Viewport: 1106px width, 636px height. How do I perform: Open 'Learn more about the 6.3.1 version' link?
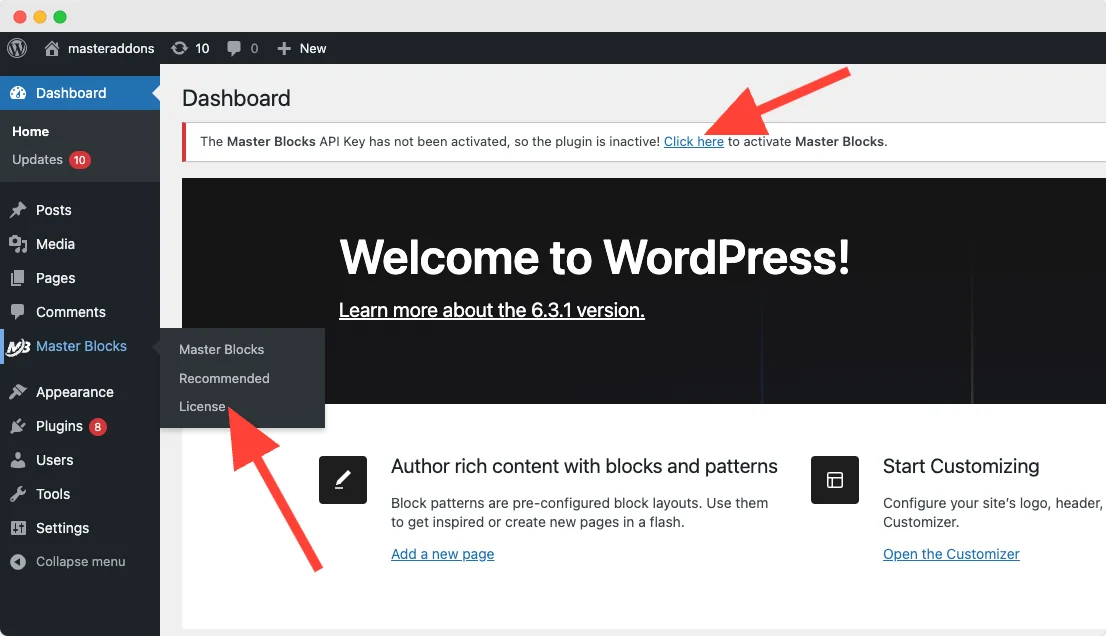492,310
